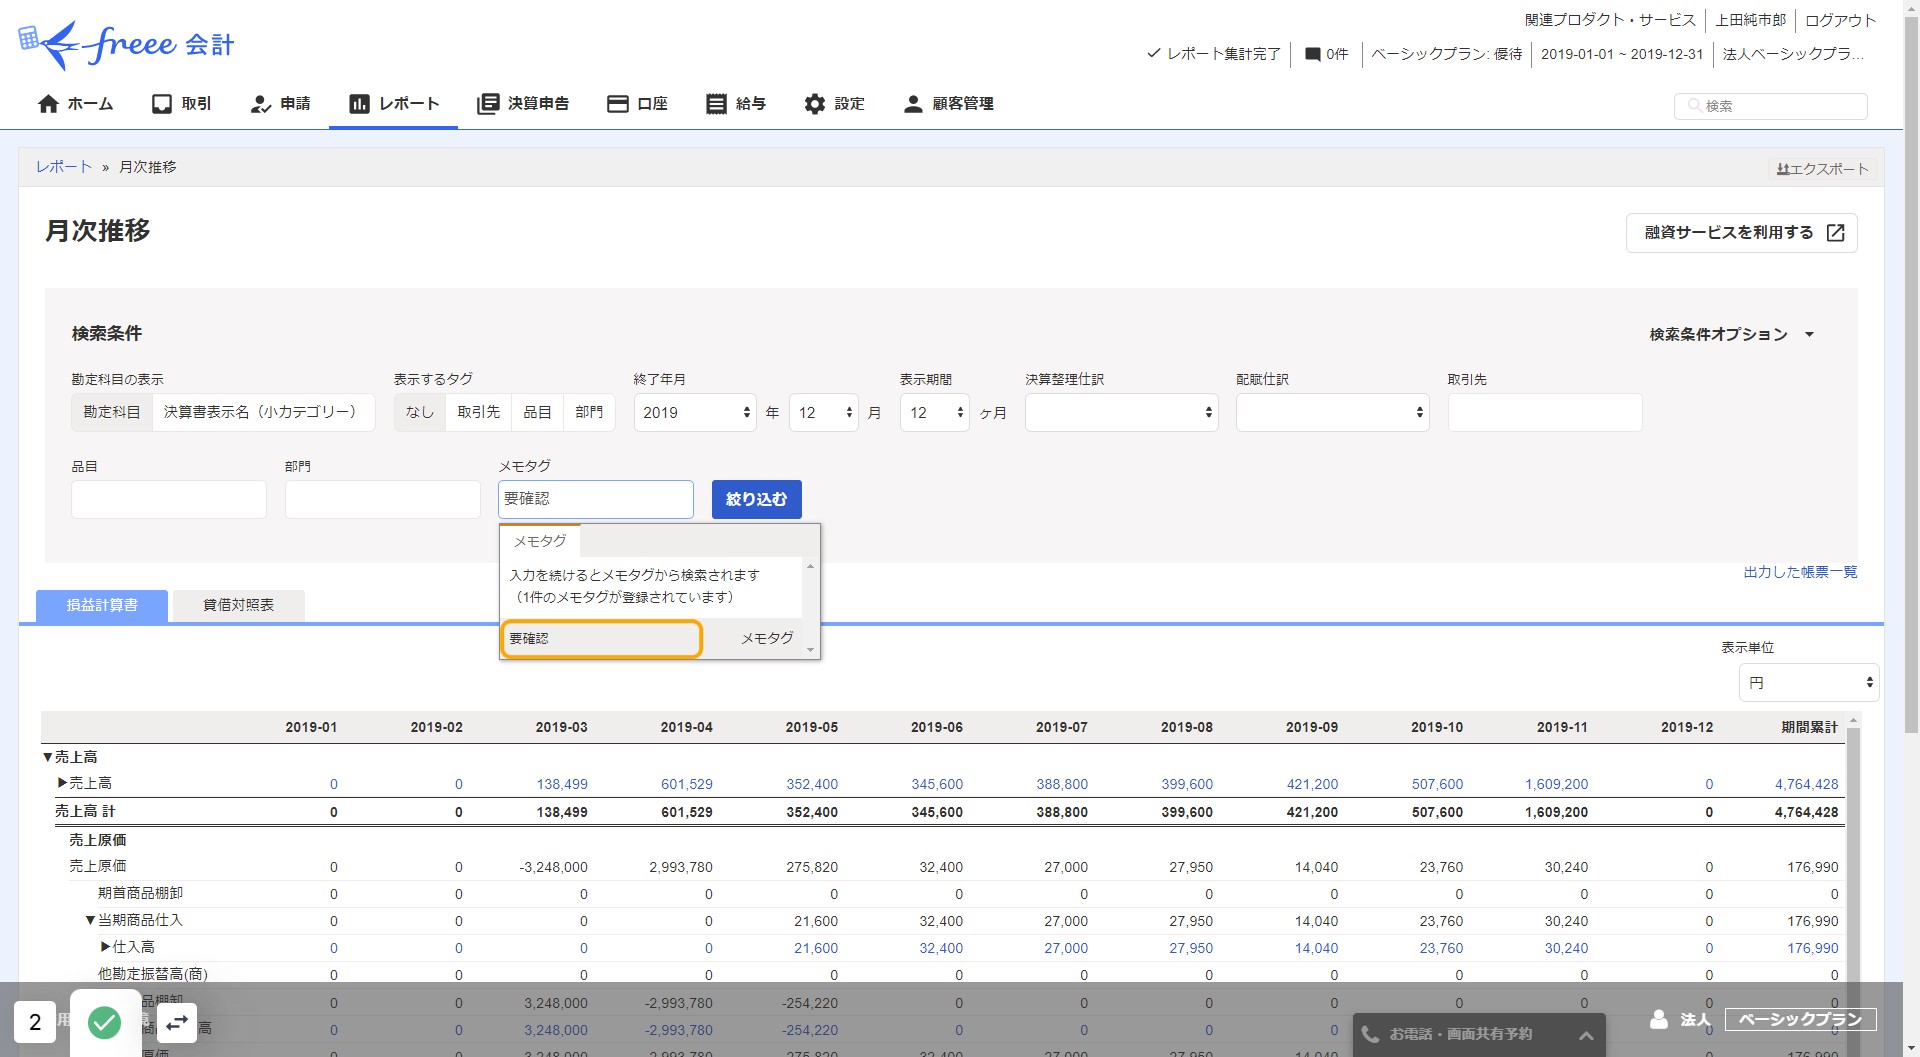Click ログアウト to sign out
Image resolution: width=1920 pixels, height=1057 pixels.
(x=1840, y=20)
